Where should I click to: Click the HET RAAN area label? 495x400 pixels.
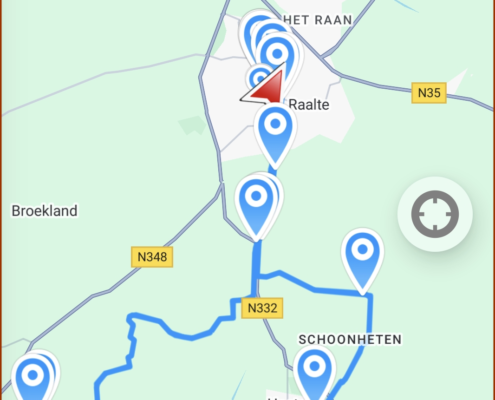pos(318,20)
